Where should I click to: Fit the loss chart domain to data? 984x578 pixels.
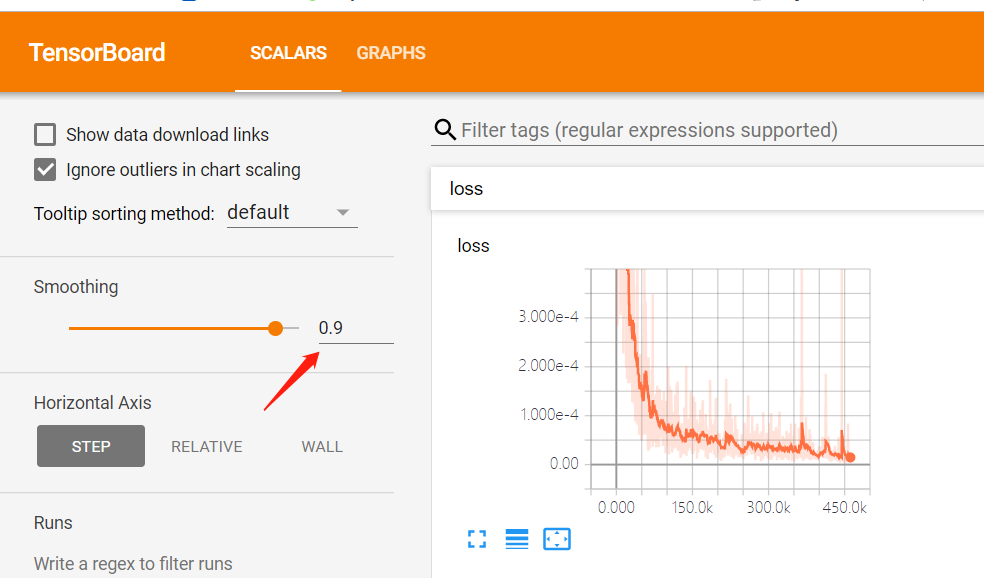pos(557,539)
